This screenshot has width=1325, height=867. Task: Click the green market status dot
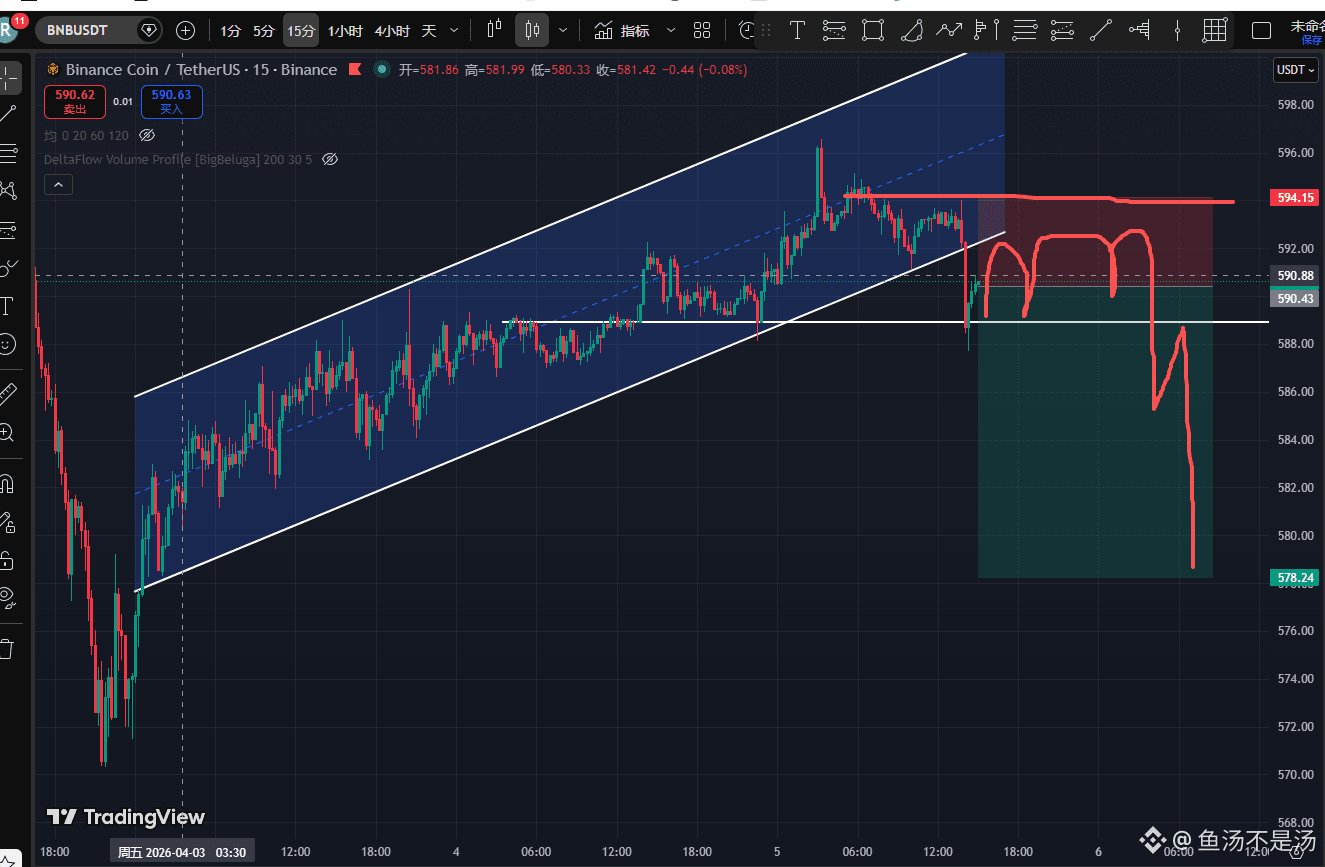click(381, 70)
